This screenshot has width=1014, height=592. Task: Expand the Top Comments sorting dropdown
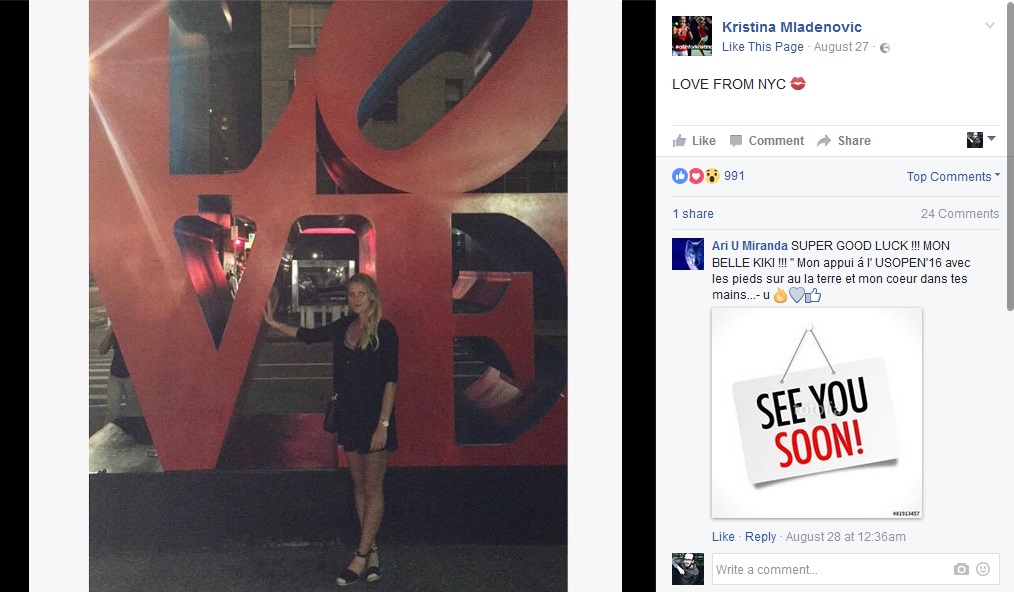953,176
